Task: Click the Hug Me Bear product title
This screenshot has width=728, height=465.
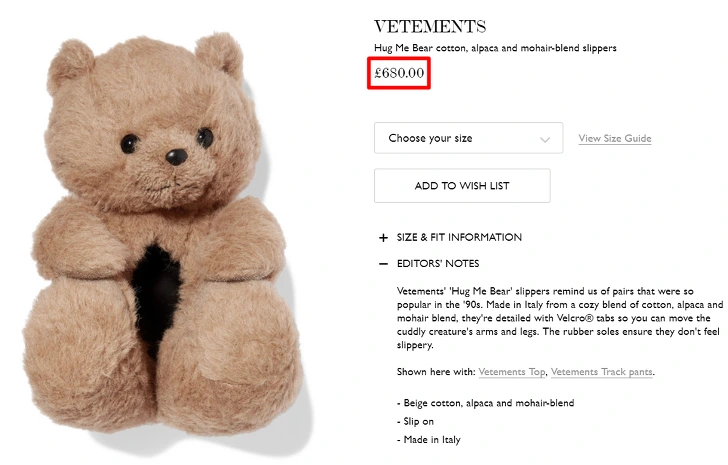Action: (495, 48)
